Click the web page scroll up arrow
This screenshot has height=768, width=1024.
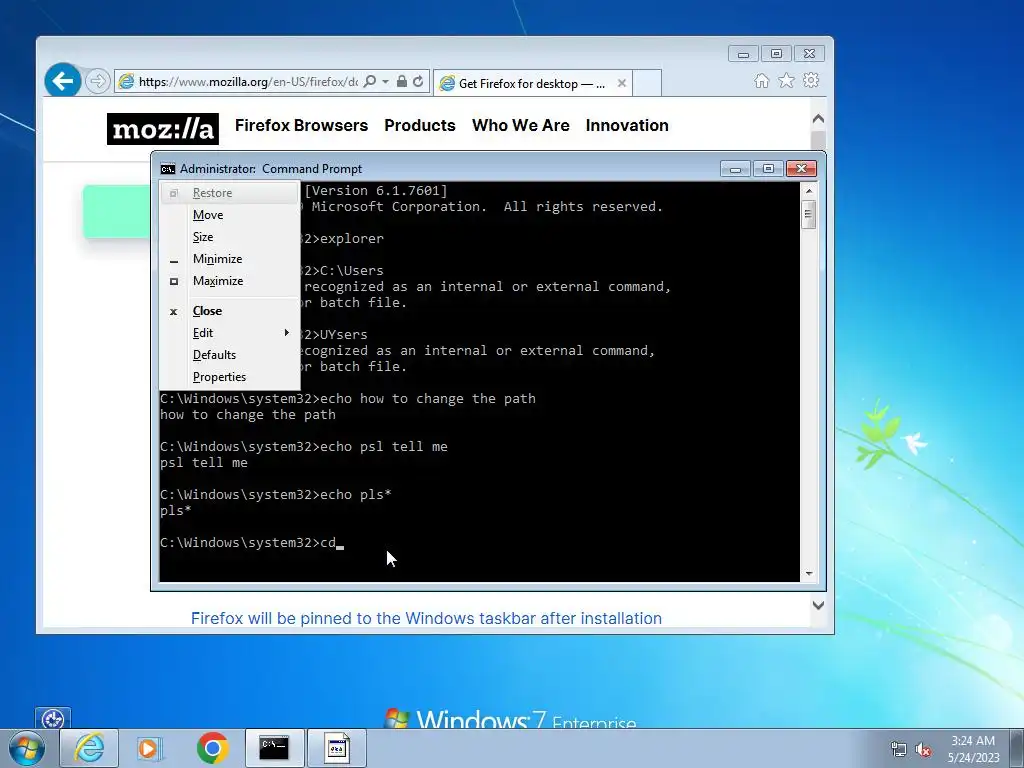818,120
